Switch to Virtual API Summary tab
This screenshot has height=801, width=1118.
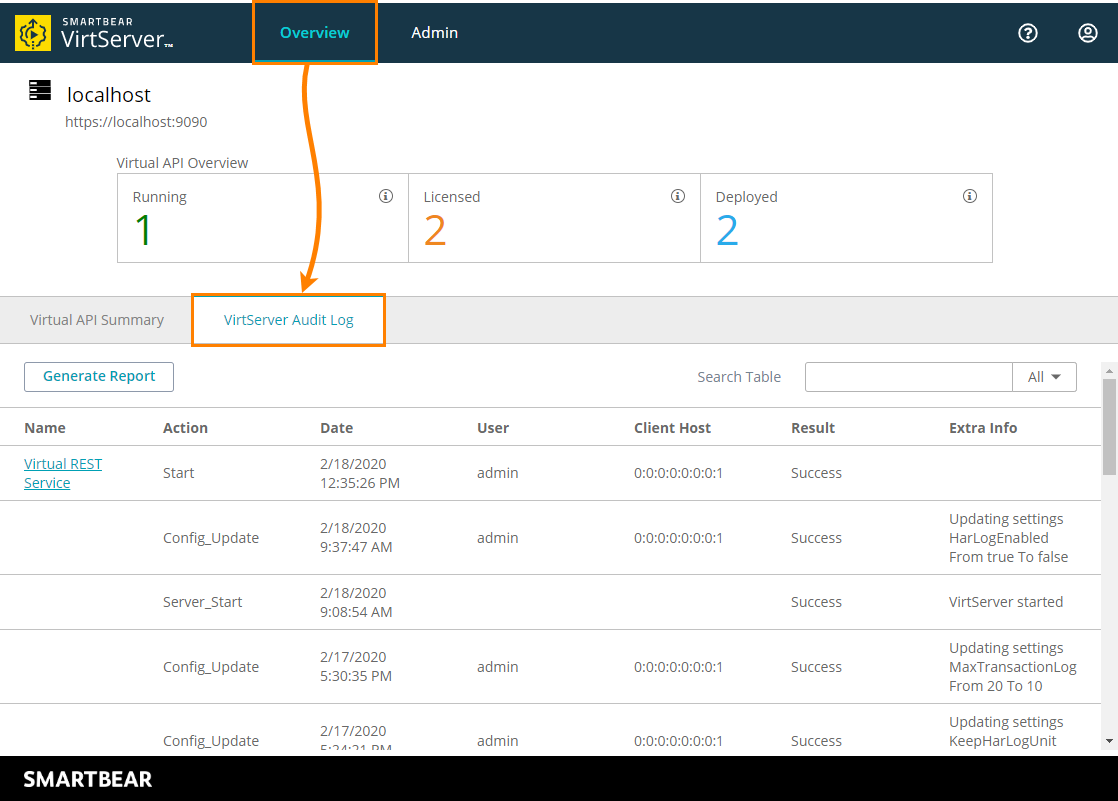[x=97, y=320]
